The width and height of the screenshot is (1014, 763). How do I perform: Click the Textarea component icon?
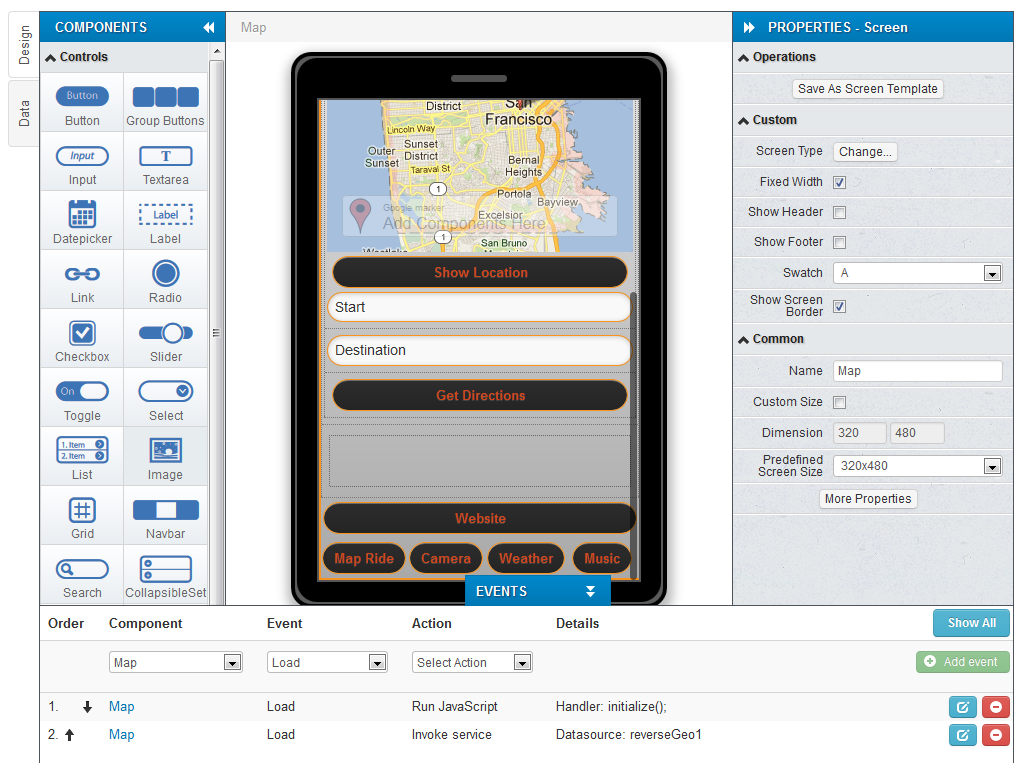(165, 156)
